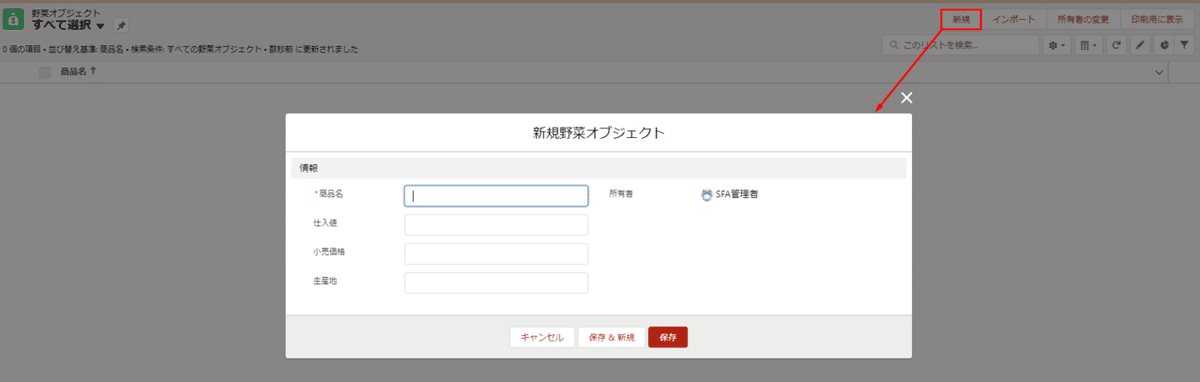Viewport: 1200px width, 382px height.
Task: Click the red 保存 button
Action: [668, 337]
